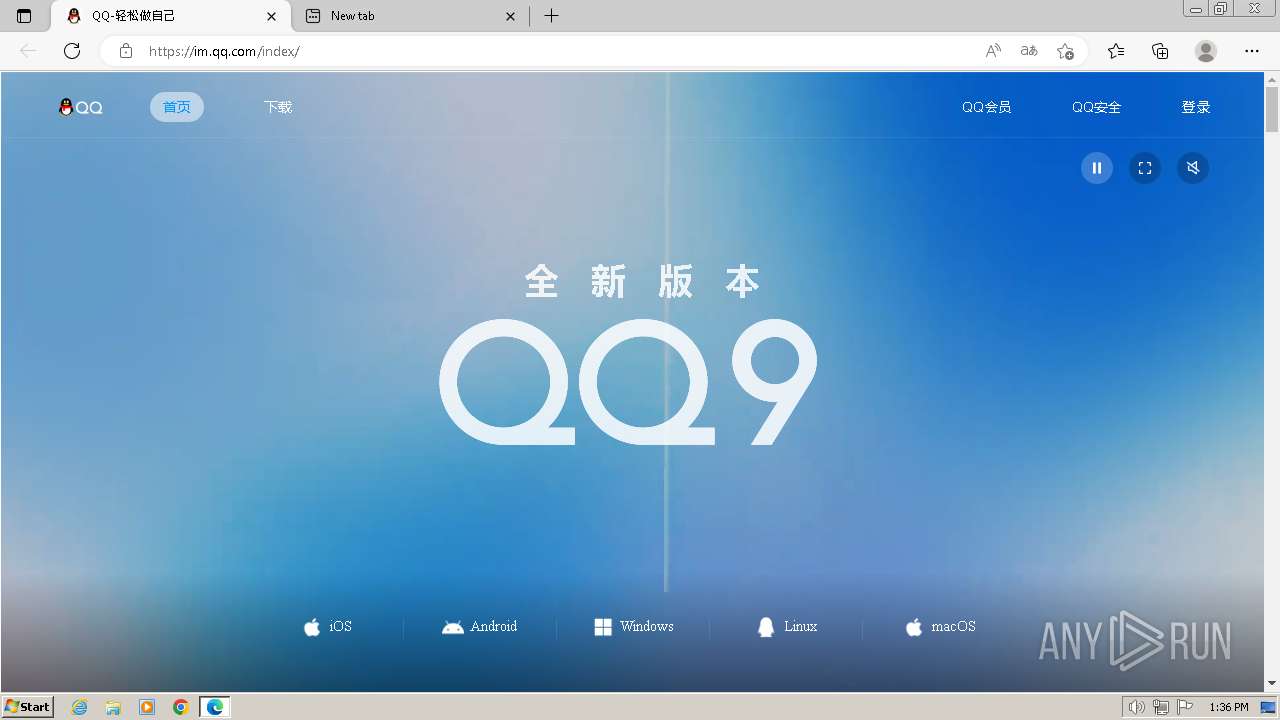The image size is (1280, 720).
Task: Close the QQ-轻松做自己 tab
Action: point(271,16)
